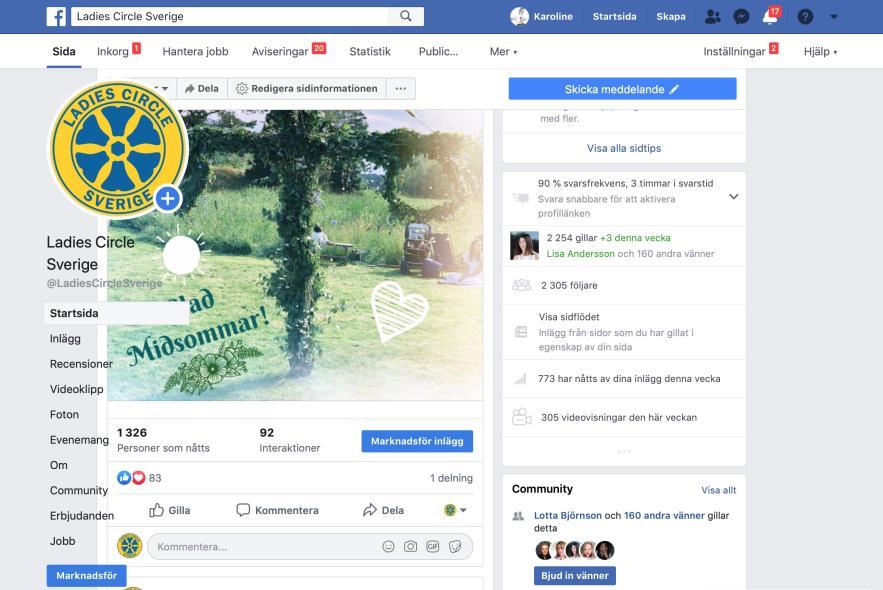Viewport: 883px width, 590px height.
Task: Click the sidebar Marknadsför button
Action: [x=87, y=575]
